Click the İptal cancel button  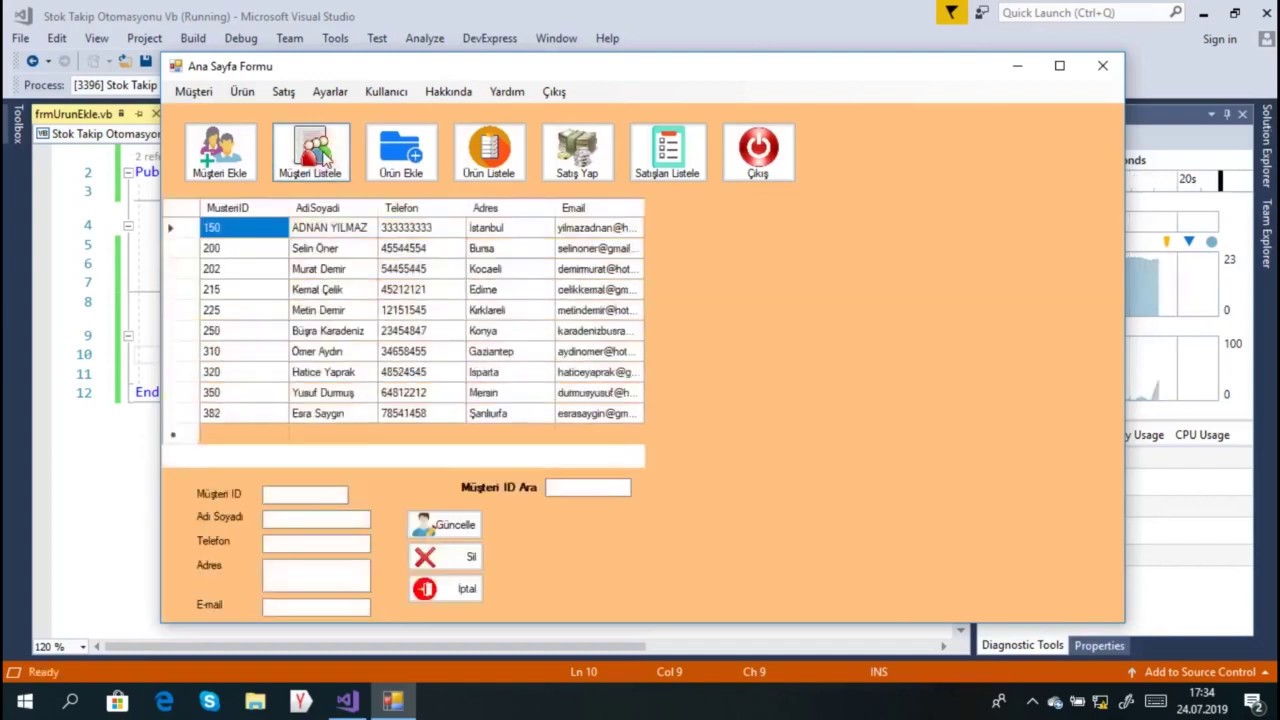click(x=444, y=589)
